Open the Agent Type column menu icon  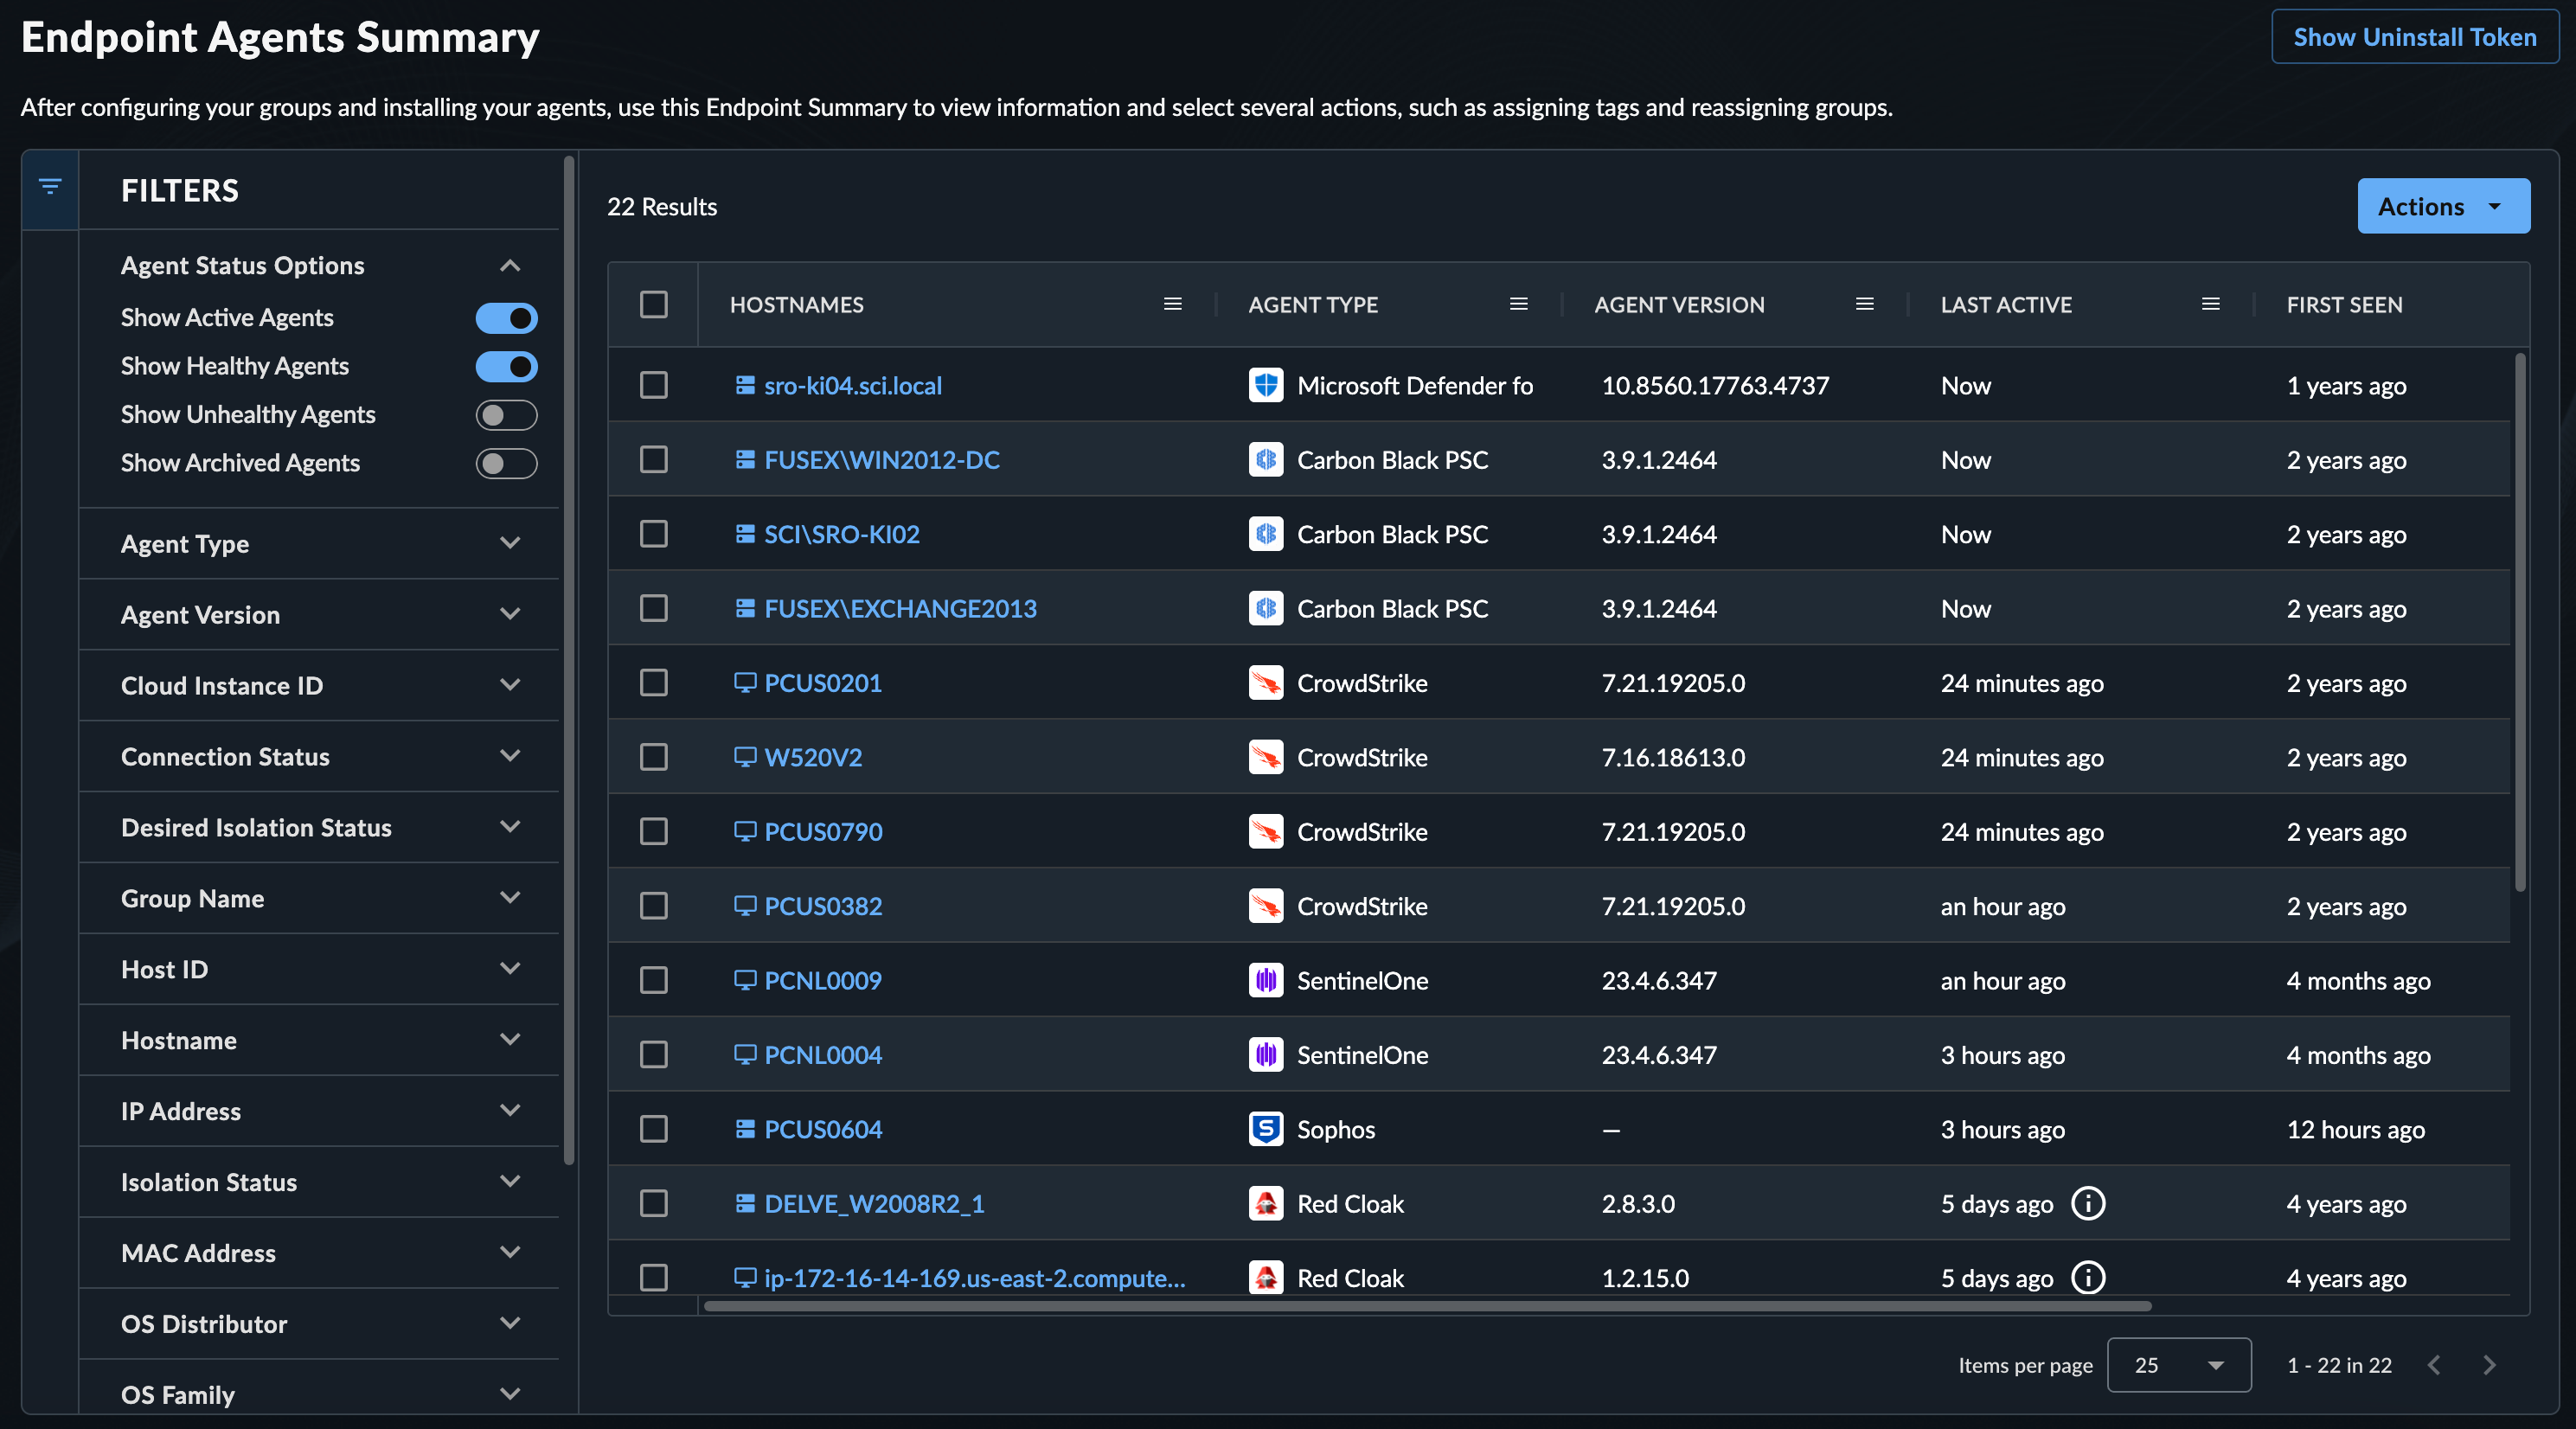pyautogui.click(x=1518, y=304)
